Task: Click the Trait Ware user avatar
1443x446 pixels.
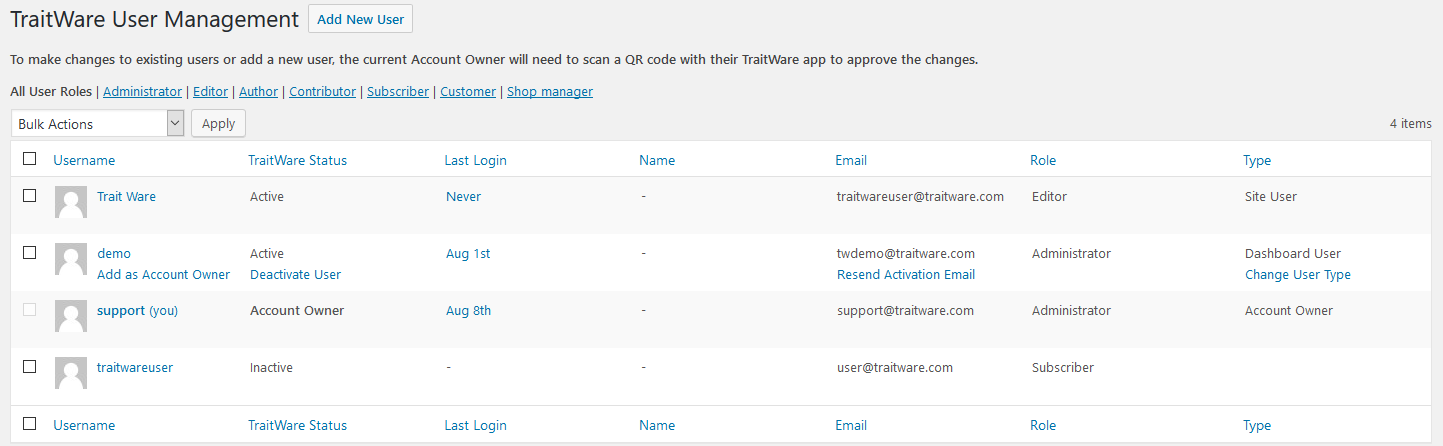Action: point(70,202)
